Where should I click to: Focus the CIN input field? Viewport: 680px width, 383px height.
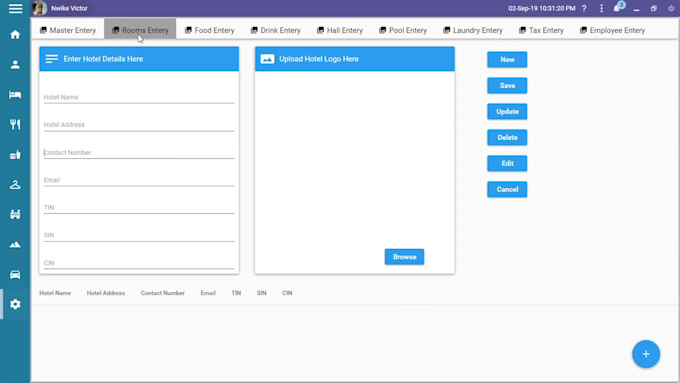pyautogui.click(x=139, y=263)
